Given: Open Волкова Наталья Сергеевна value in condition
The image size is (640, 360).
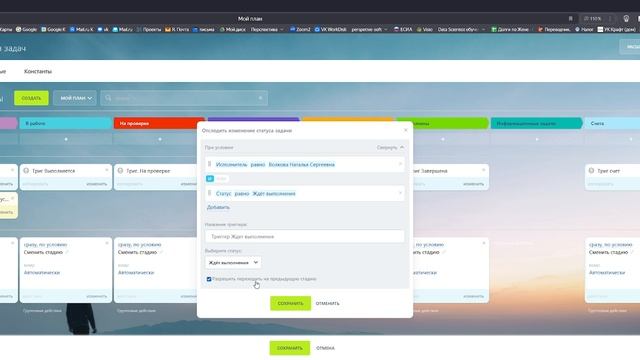Looking at the screenshot, I should 302,164.
